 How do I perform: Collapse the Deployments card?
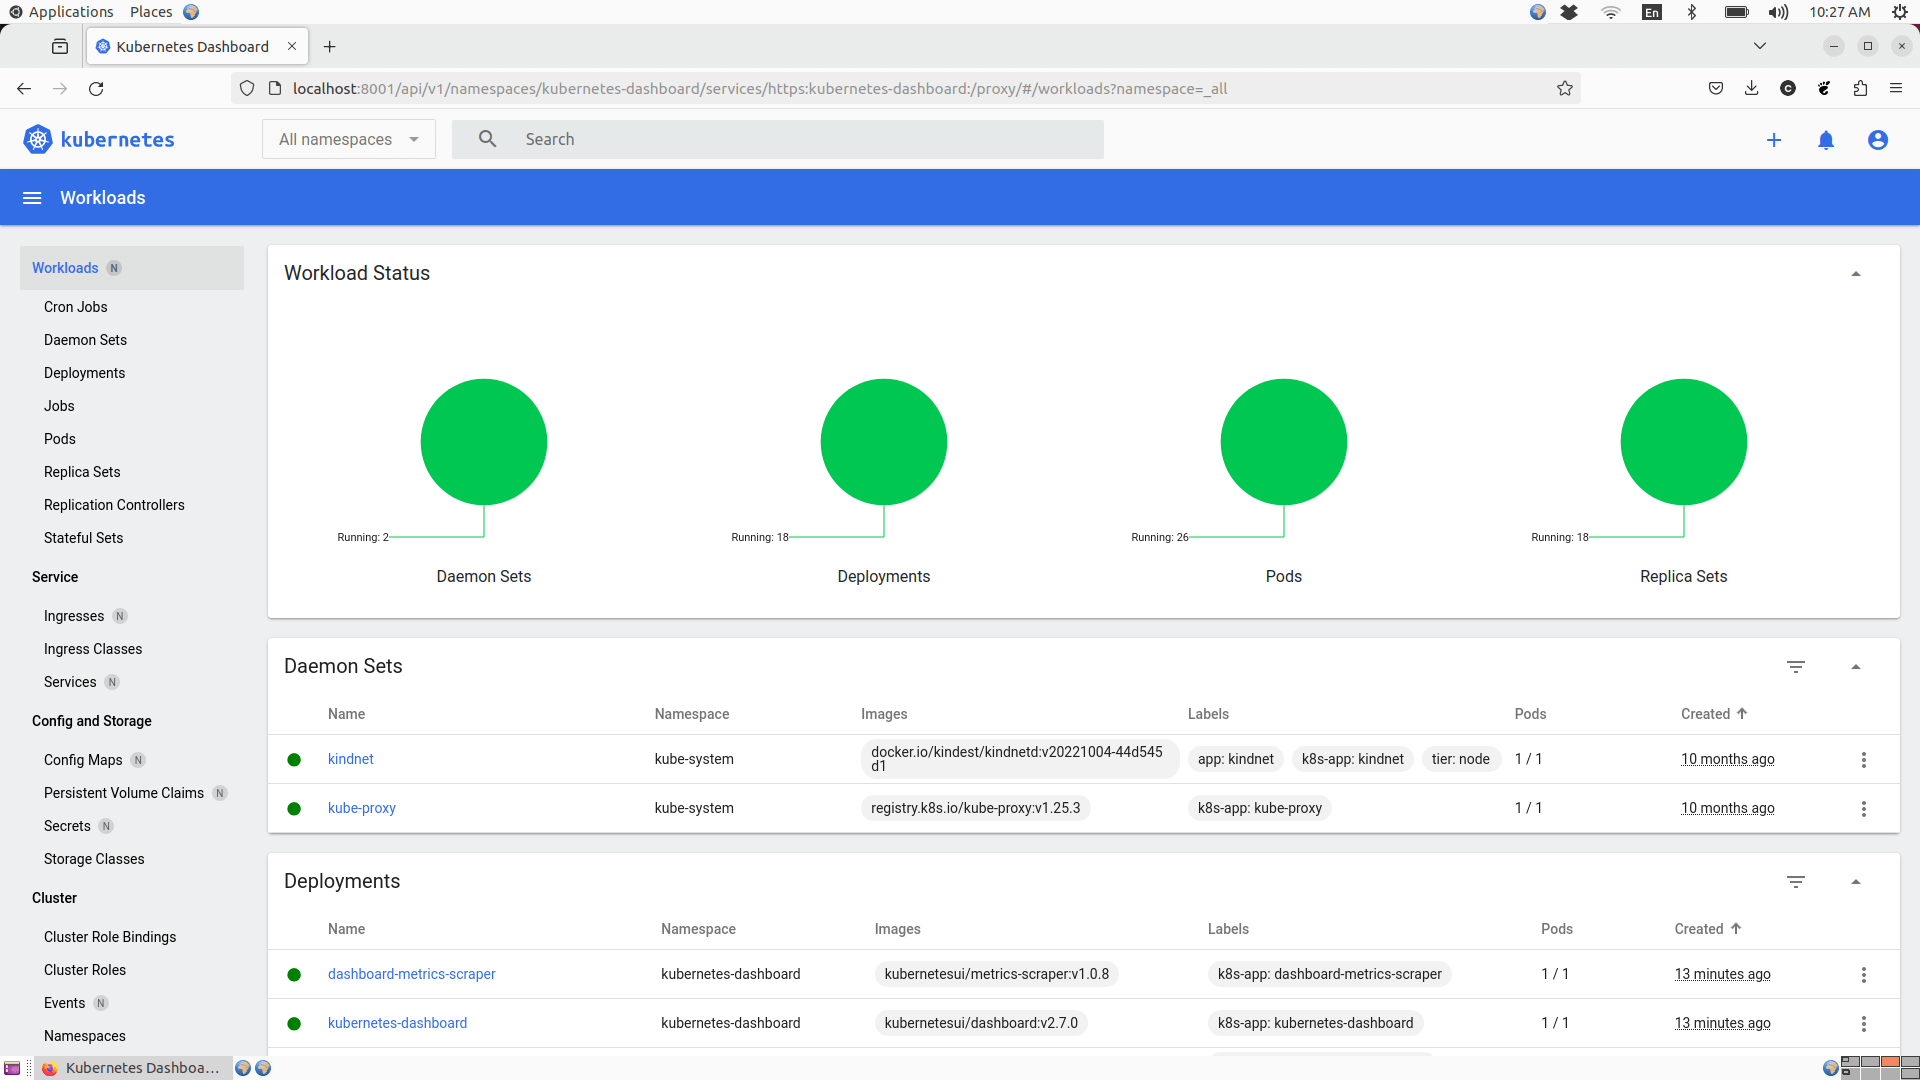(1856, 882)
